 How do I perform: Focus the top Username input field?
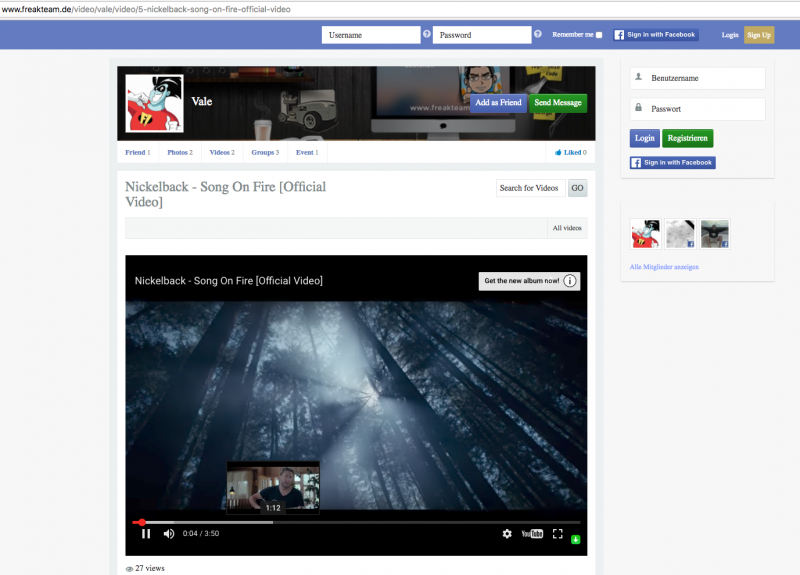click(371, 35)
